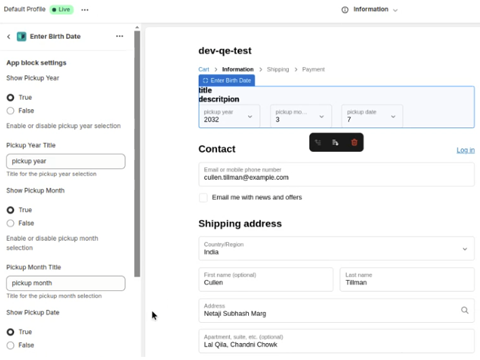Open the three-dot menu next to Live badge
The image size is (480, 360).
click(x=85, y=10)
